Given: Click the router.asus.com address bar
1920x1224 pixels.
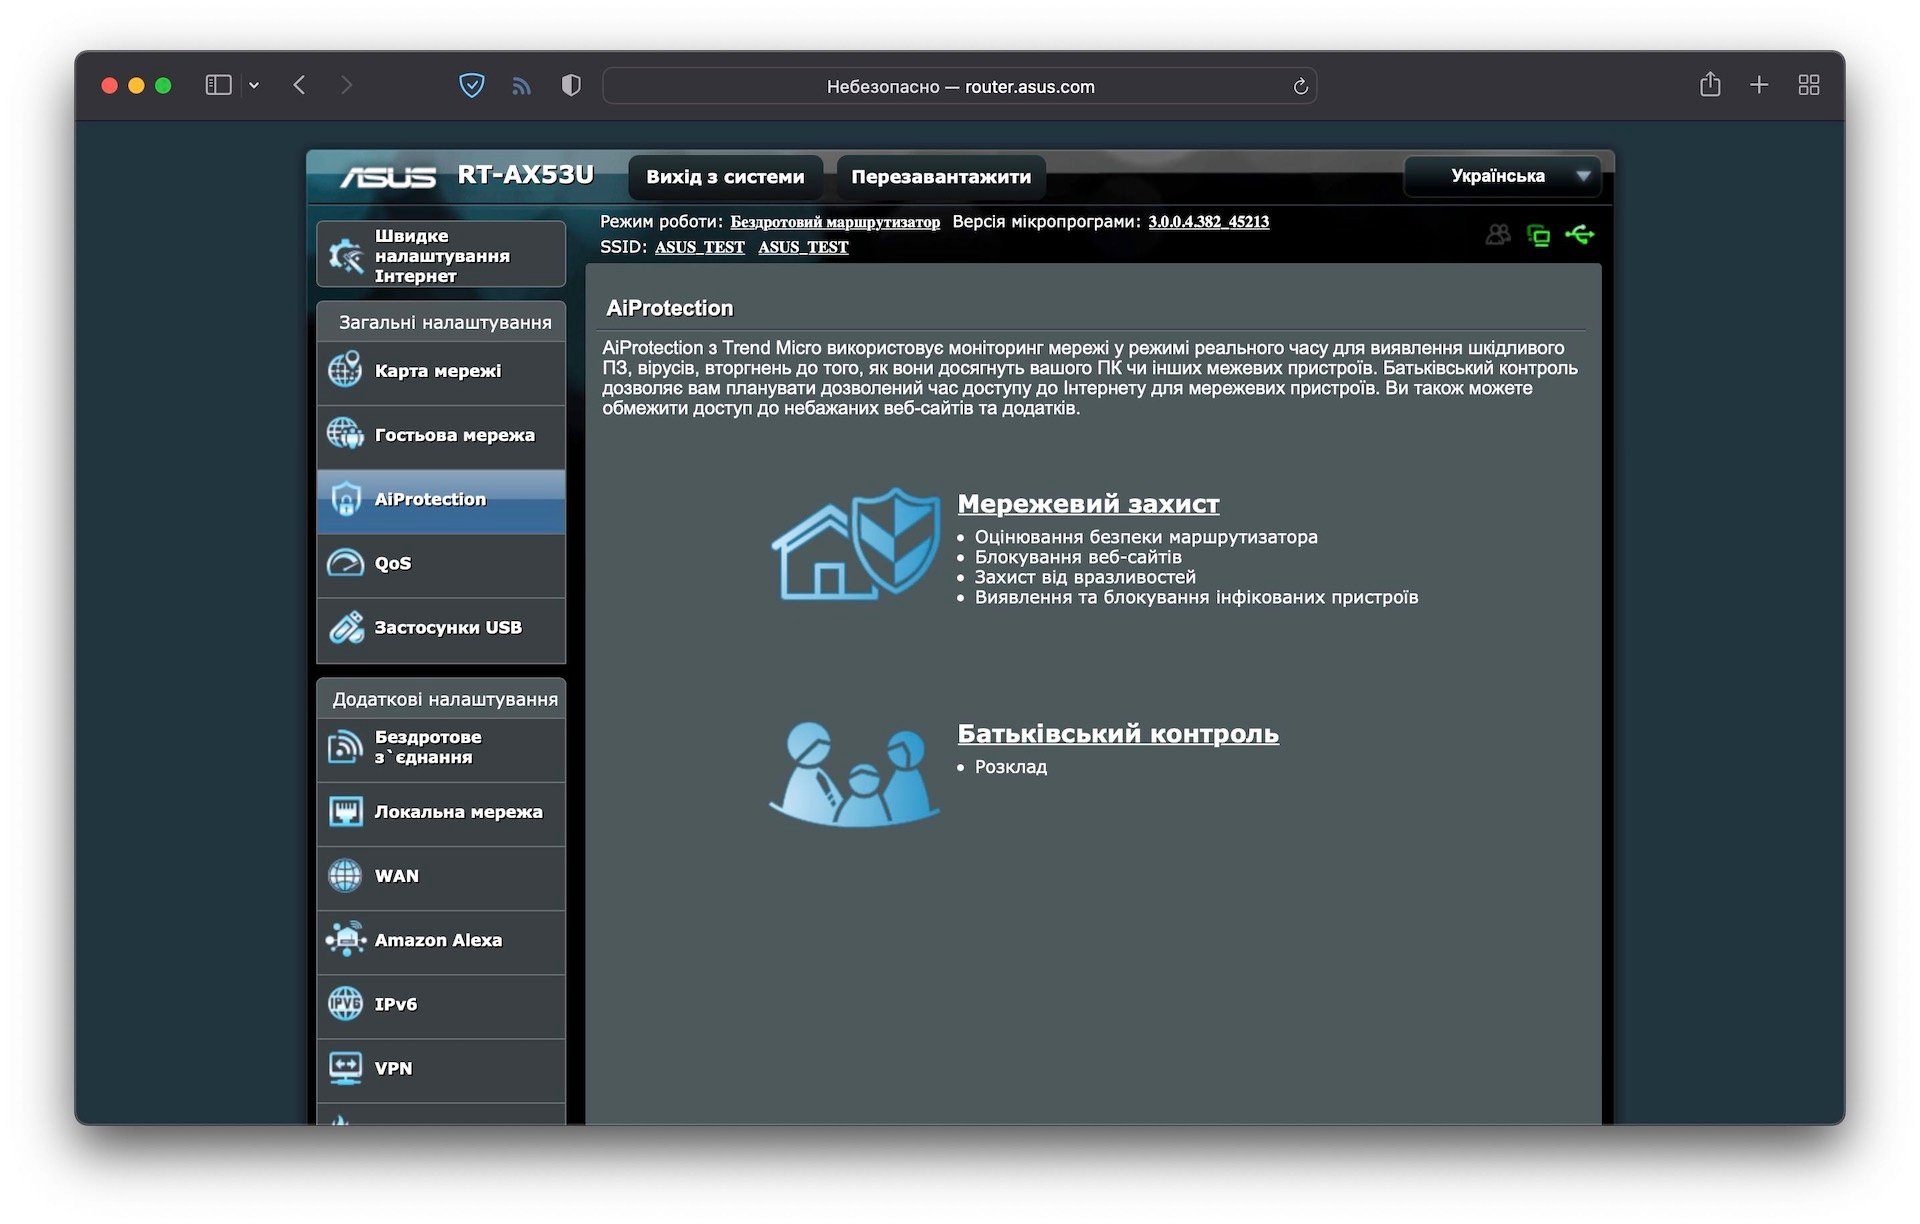Looking at the screenshot, I should (960, 86).
